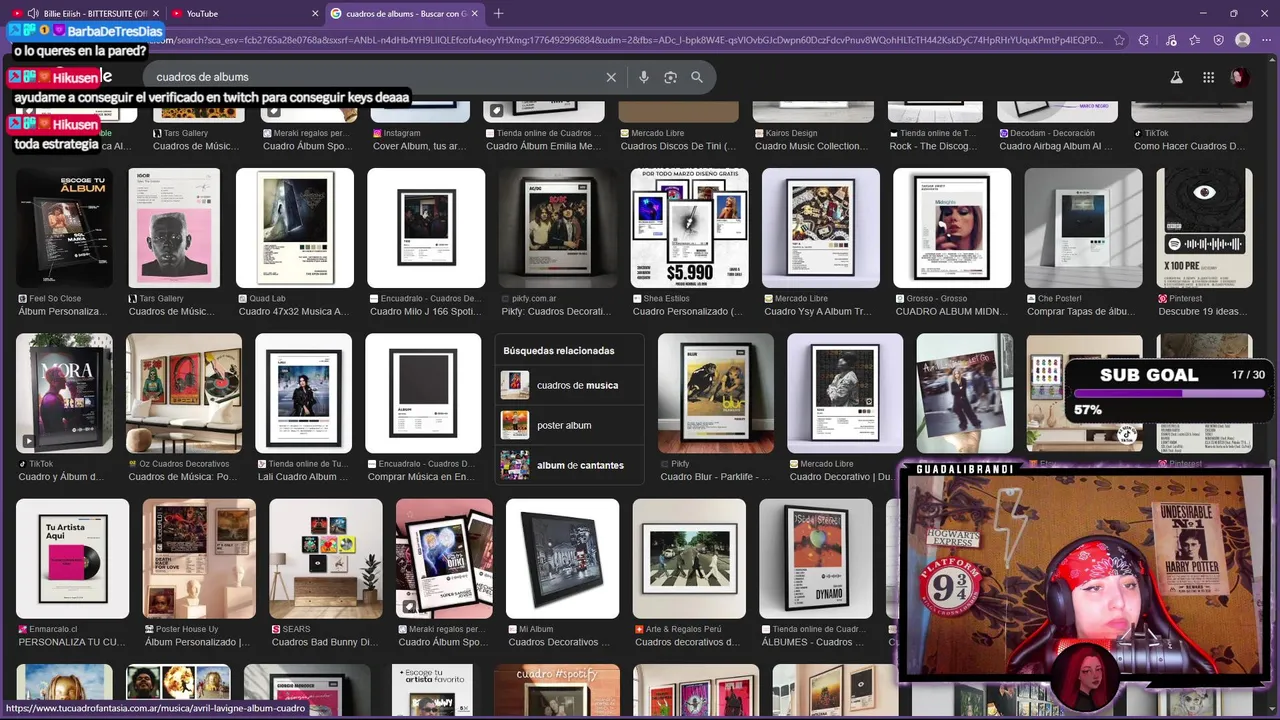
Task: Switch to the Billie Eilish BITTERSUITE tab
Action: [x=88, y=13]
